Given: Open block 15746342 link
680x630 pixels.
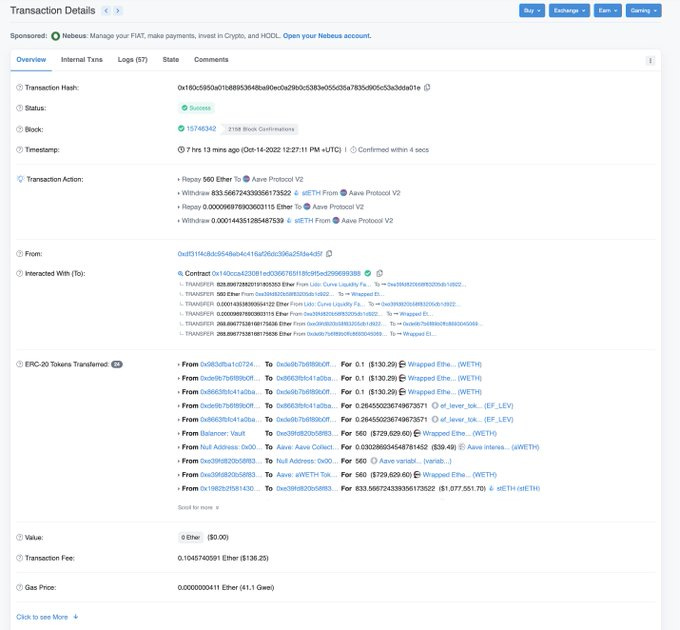Looking at the screenshot, I should point(201,129).
